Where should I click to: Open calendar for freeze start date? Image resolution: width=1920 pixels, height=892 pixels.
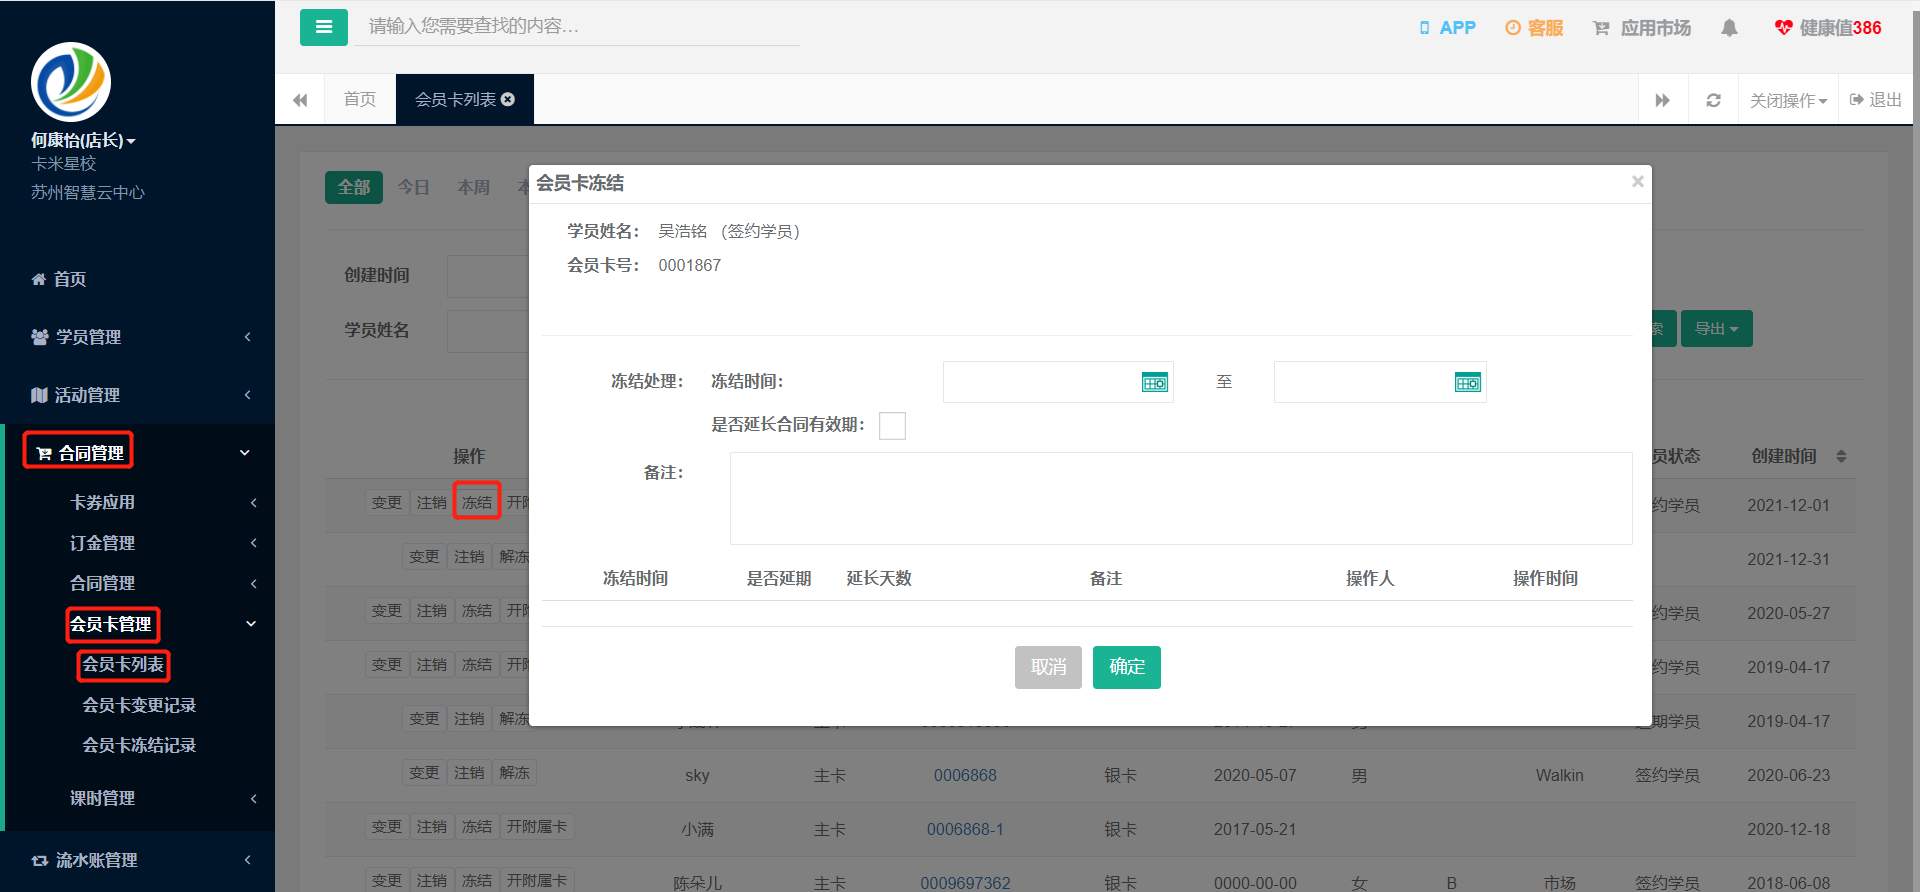[1155, 383]
